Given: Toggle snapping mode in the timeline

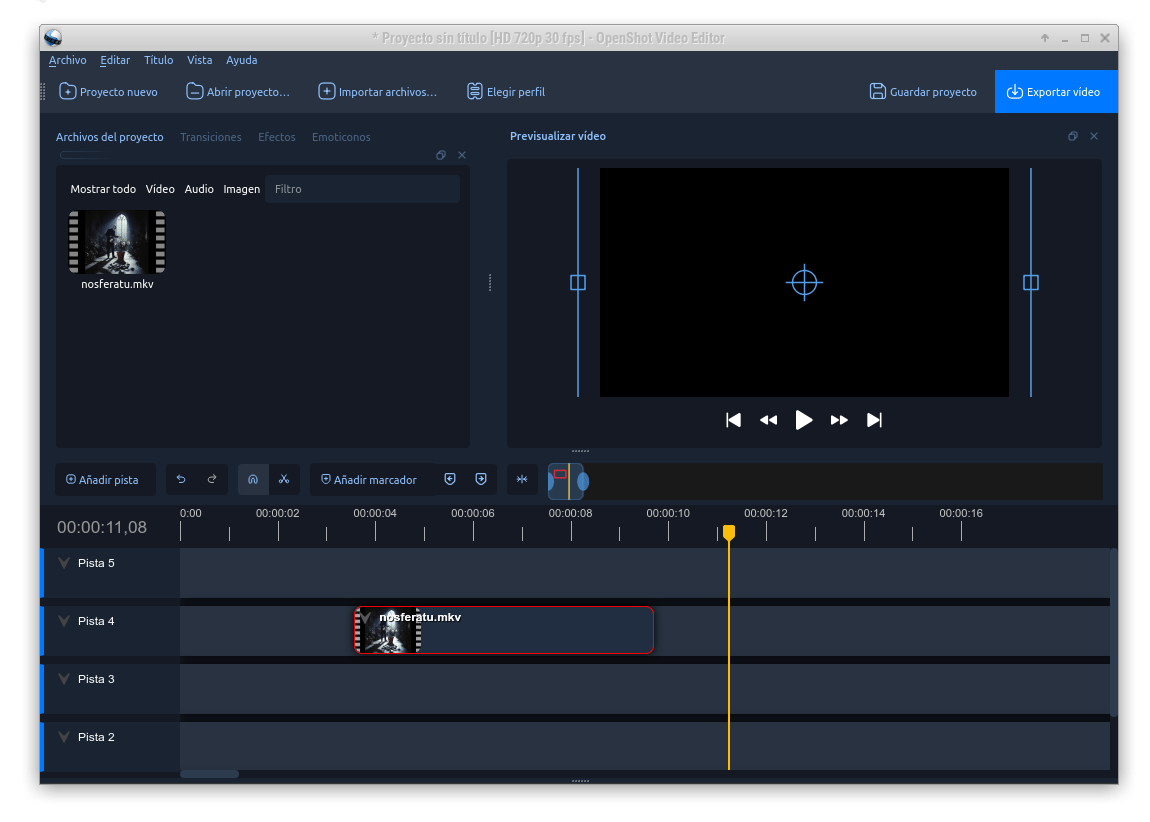Looking at the screenshot, I should (252, 479).
